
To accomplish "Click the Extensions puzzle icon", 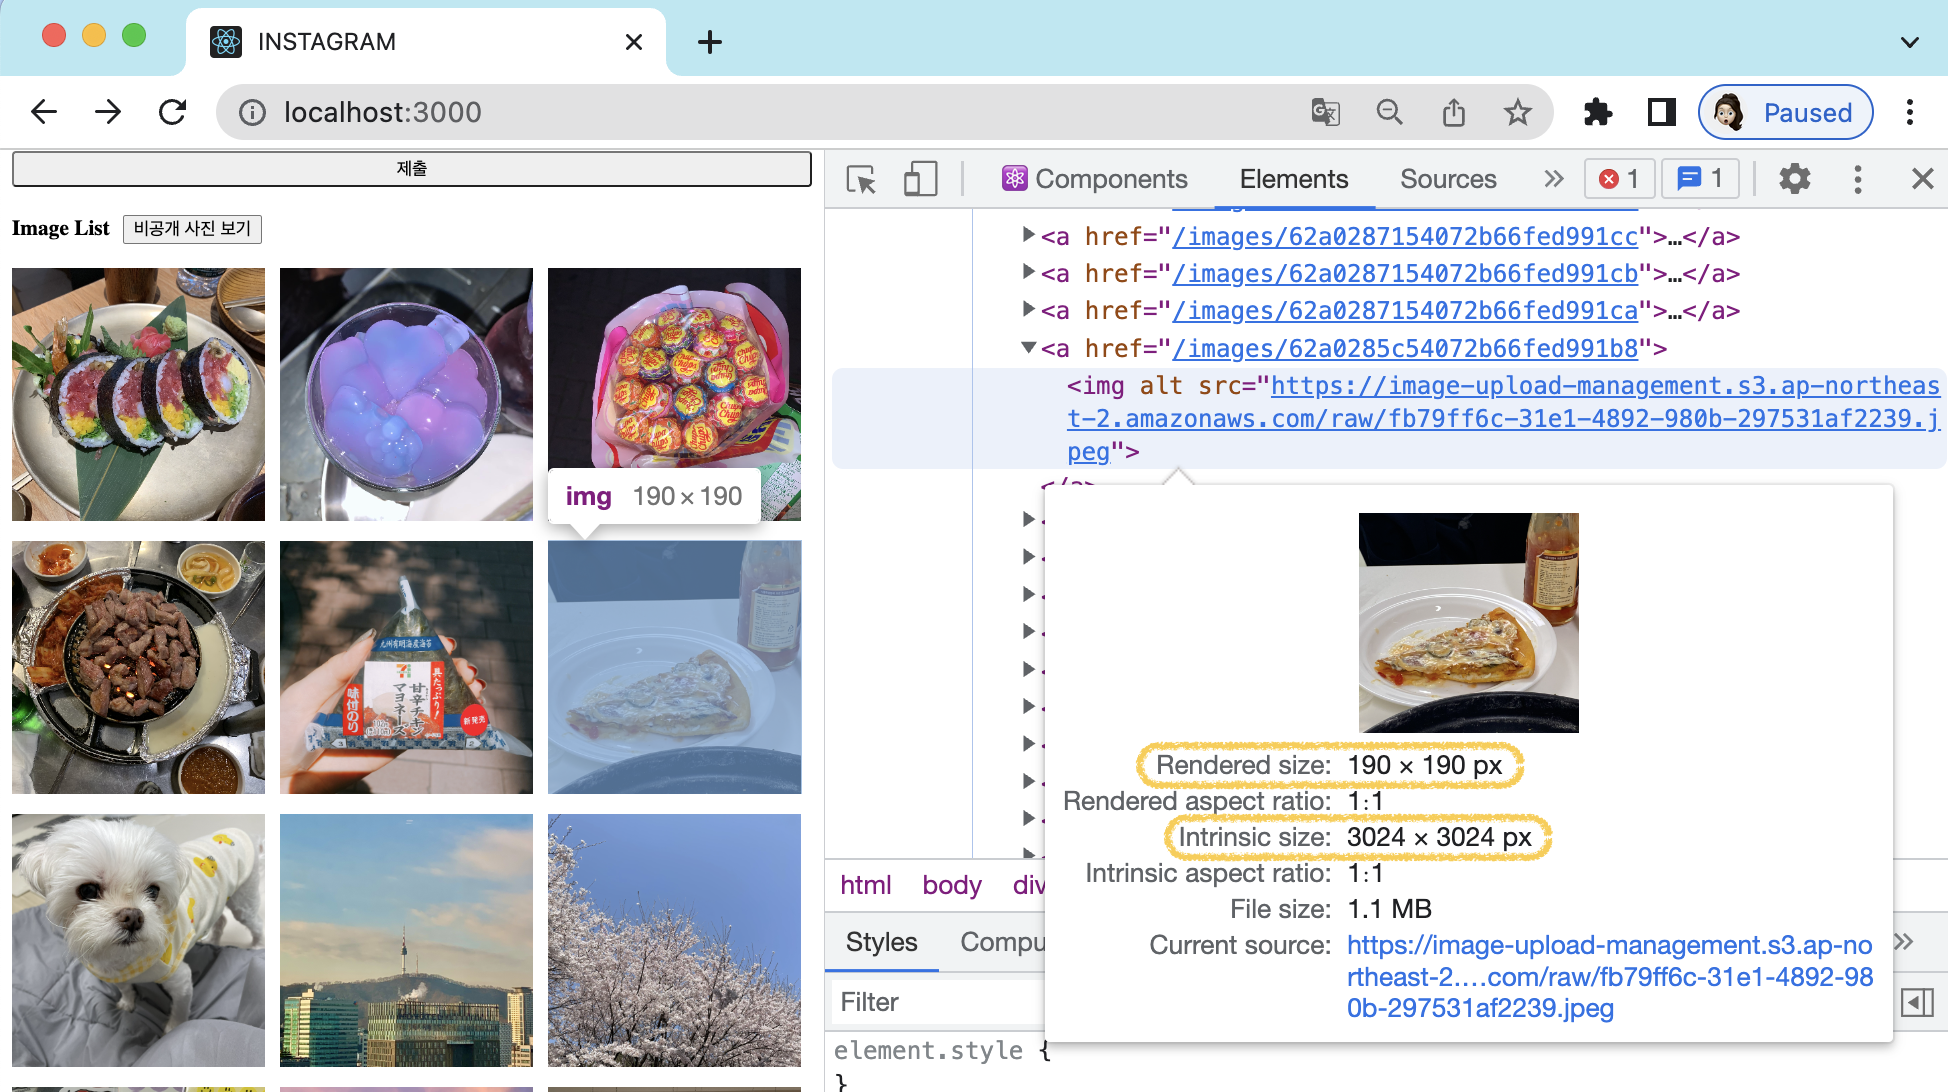I will point(1597,112).
